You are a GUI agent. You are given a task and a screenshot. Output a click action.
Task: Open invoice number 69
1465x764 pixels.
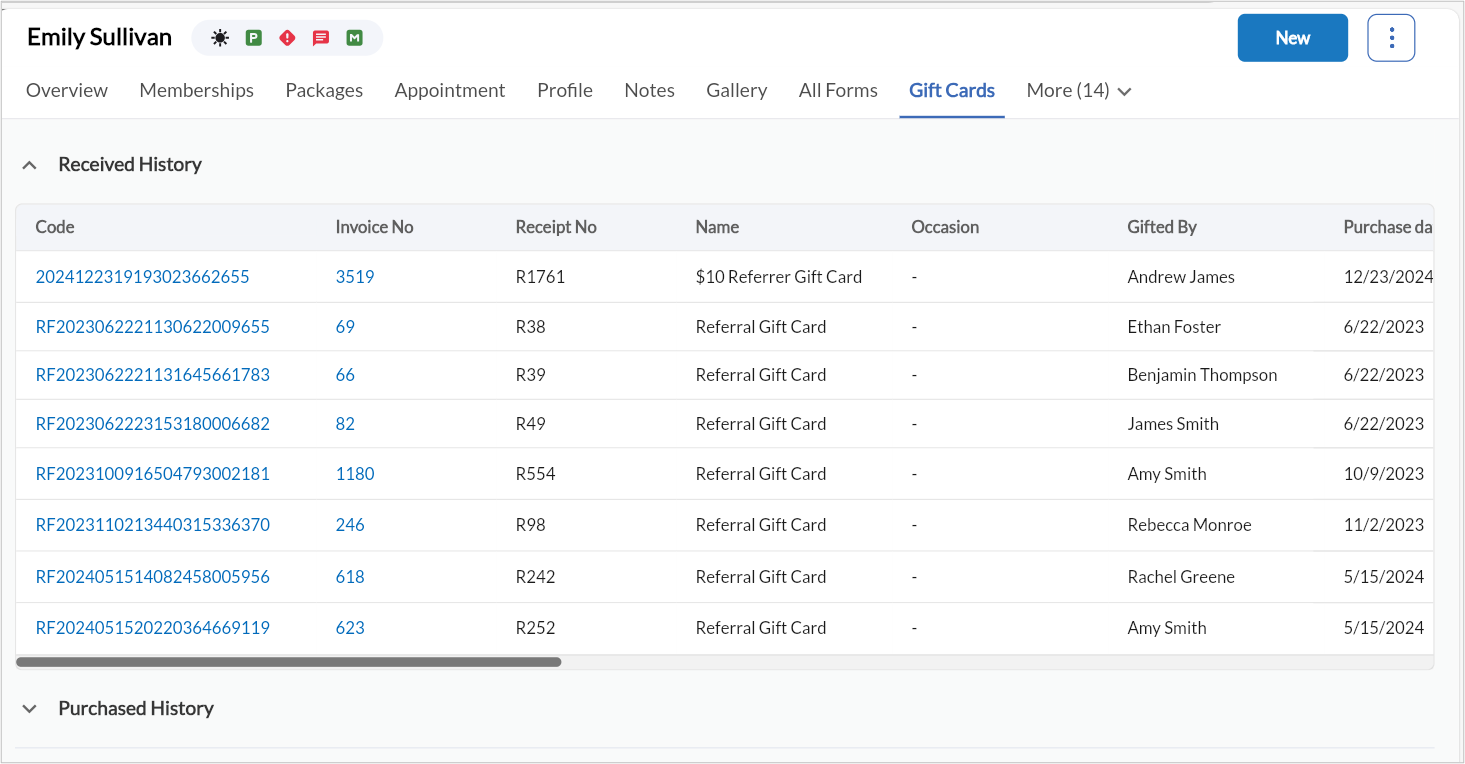(x=345, y=327)
